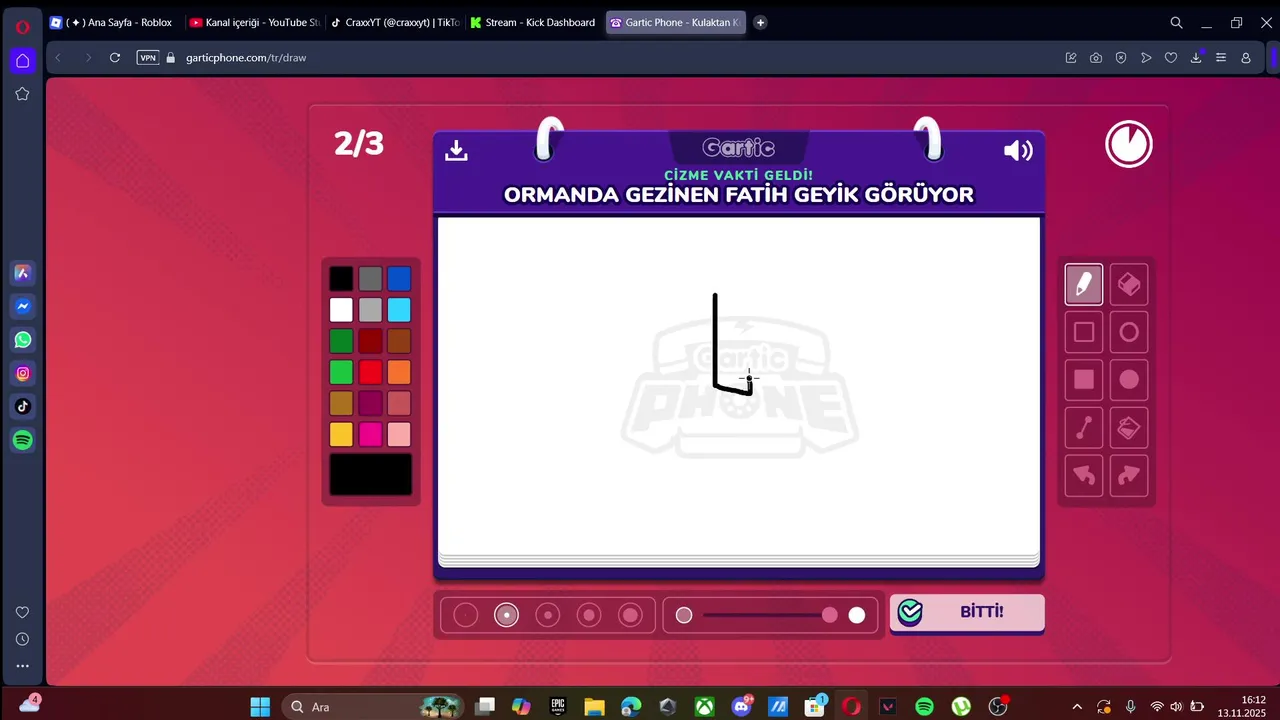Screen dimensions: 1280x720
Task: Select the second brush thickness
Action: [x=507, y=615]
